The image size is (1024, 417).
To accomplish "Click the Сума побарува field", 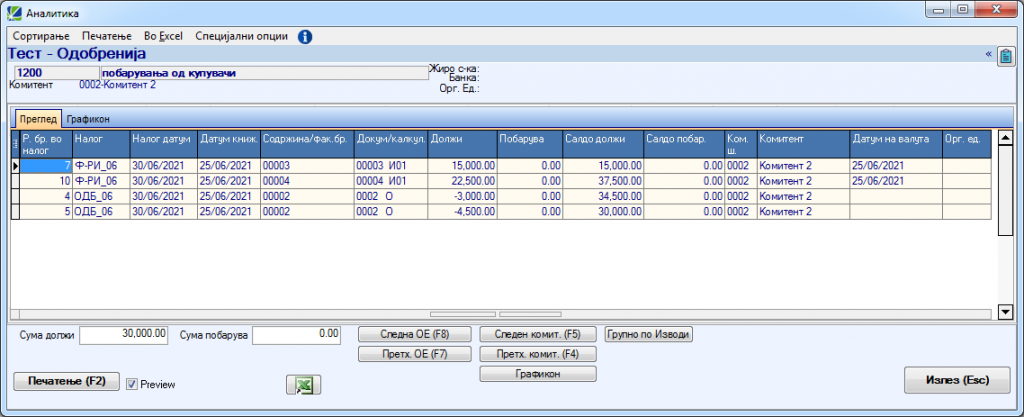I will coord(296,335).
